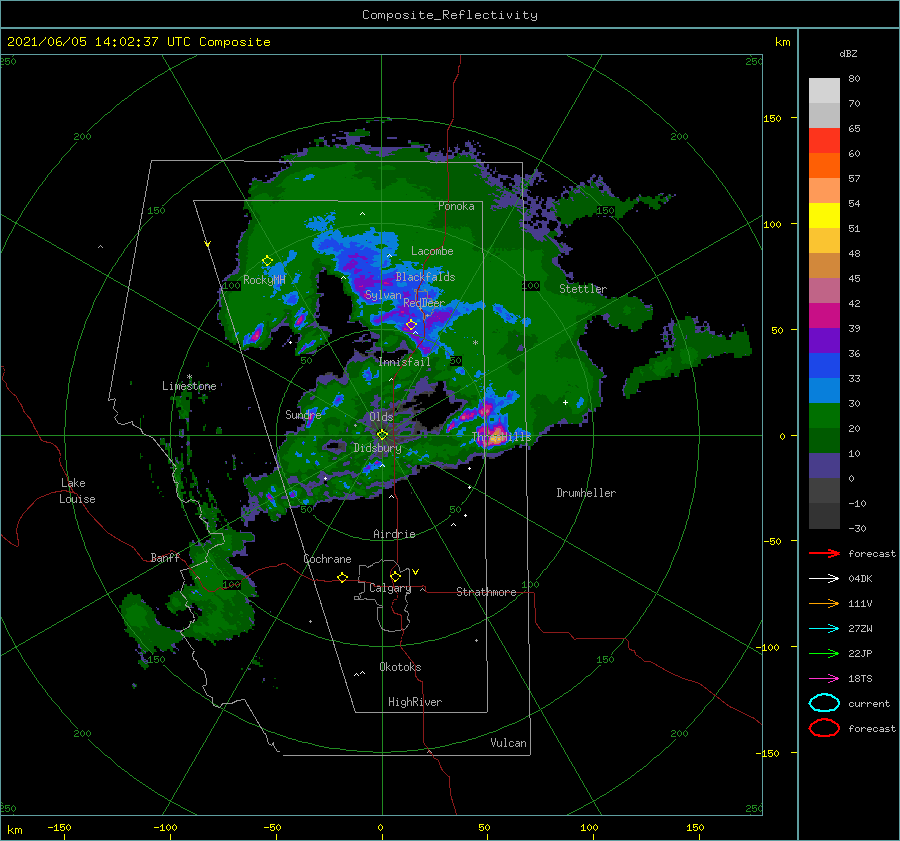Click the Composite_Reflectivity title
This screenshot has height=841, width=900.
pos(449,15)
